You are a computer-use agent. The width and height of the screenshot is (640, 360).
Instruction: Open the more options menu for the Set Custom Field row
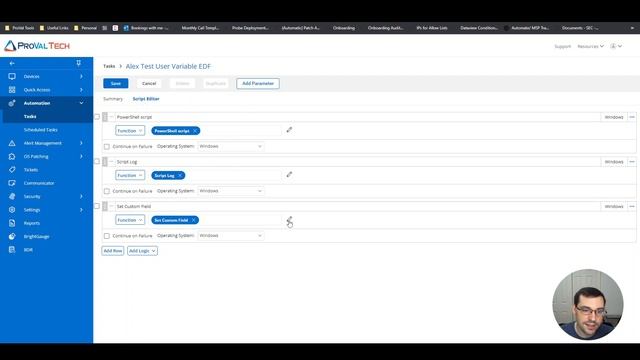(x=632, y=207)
